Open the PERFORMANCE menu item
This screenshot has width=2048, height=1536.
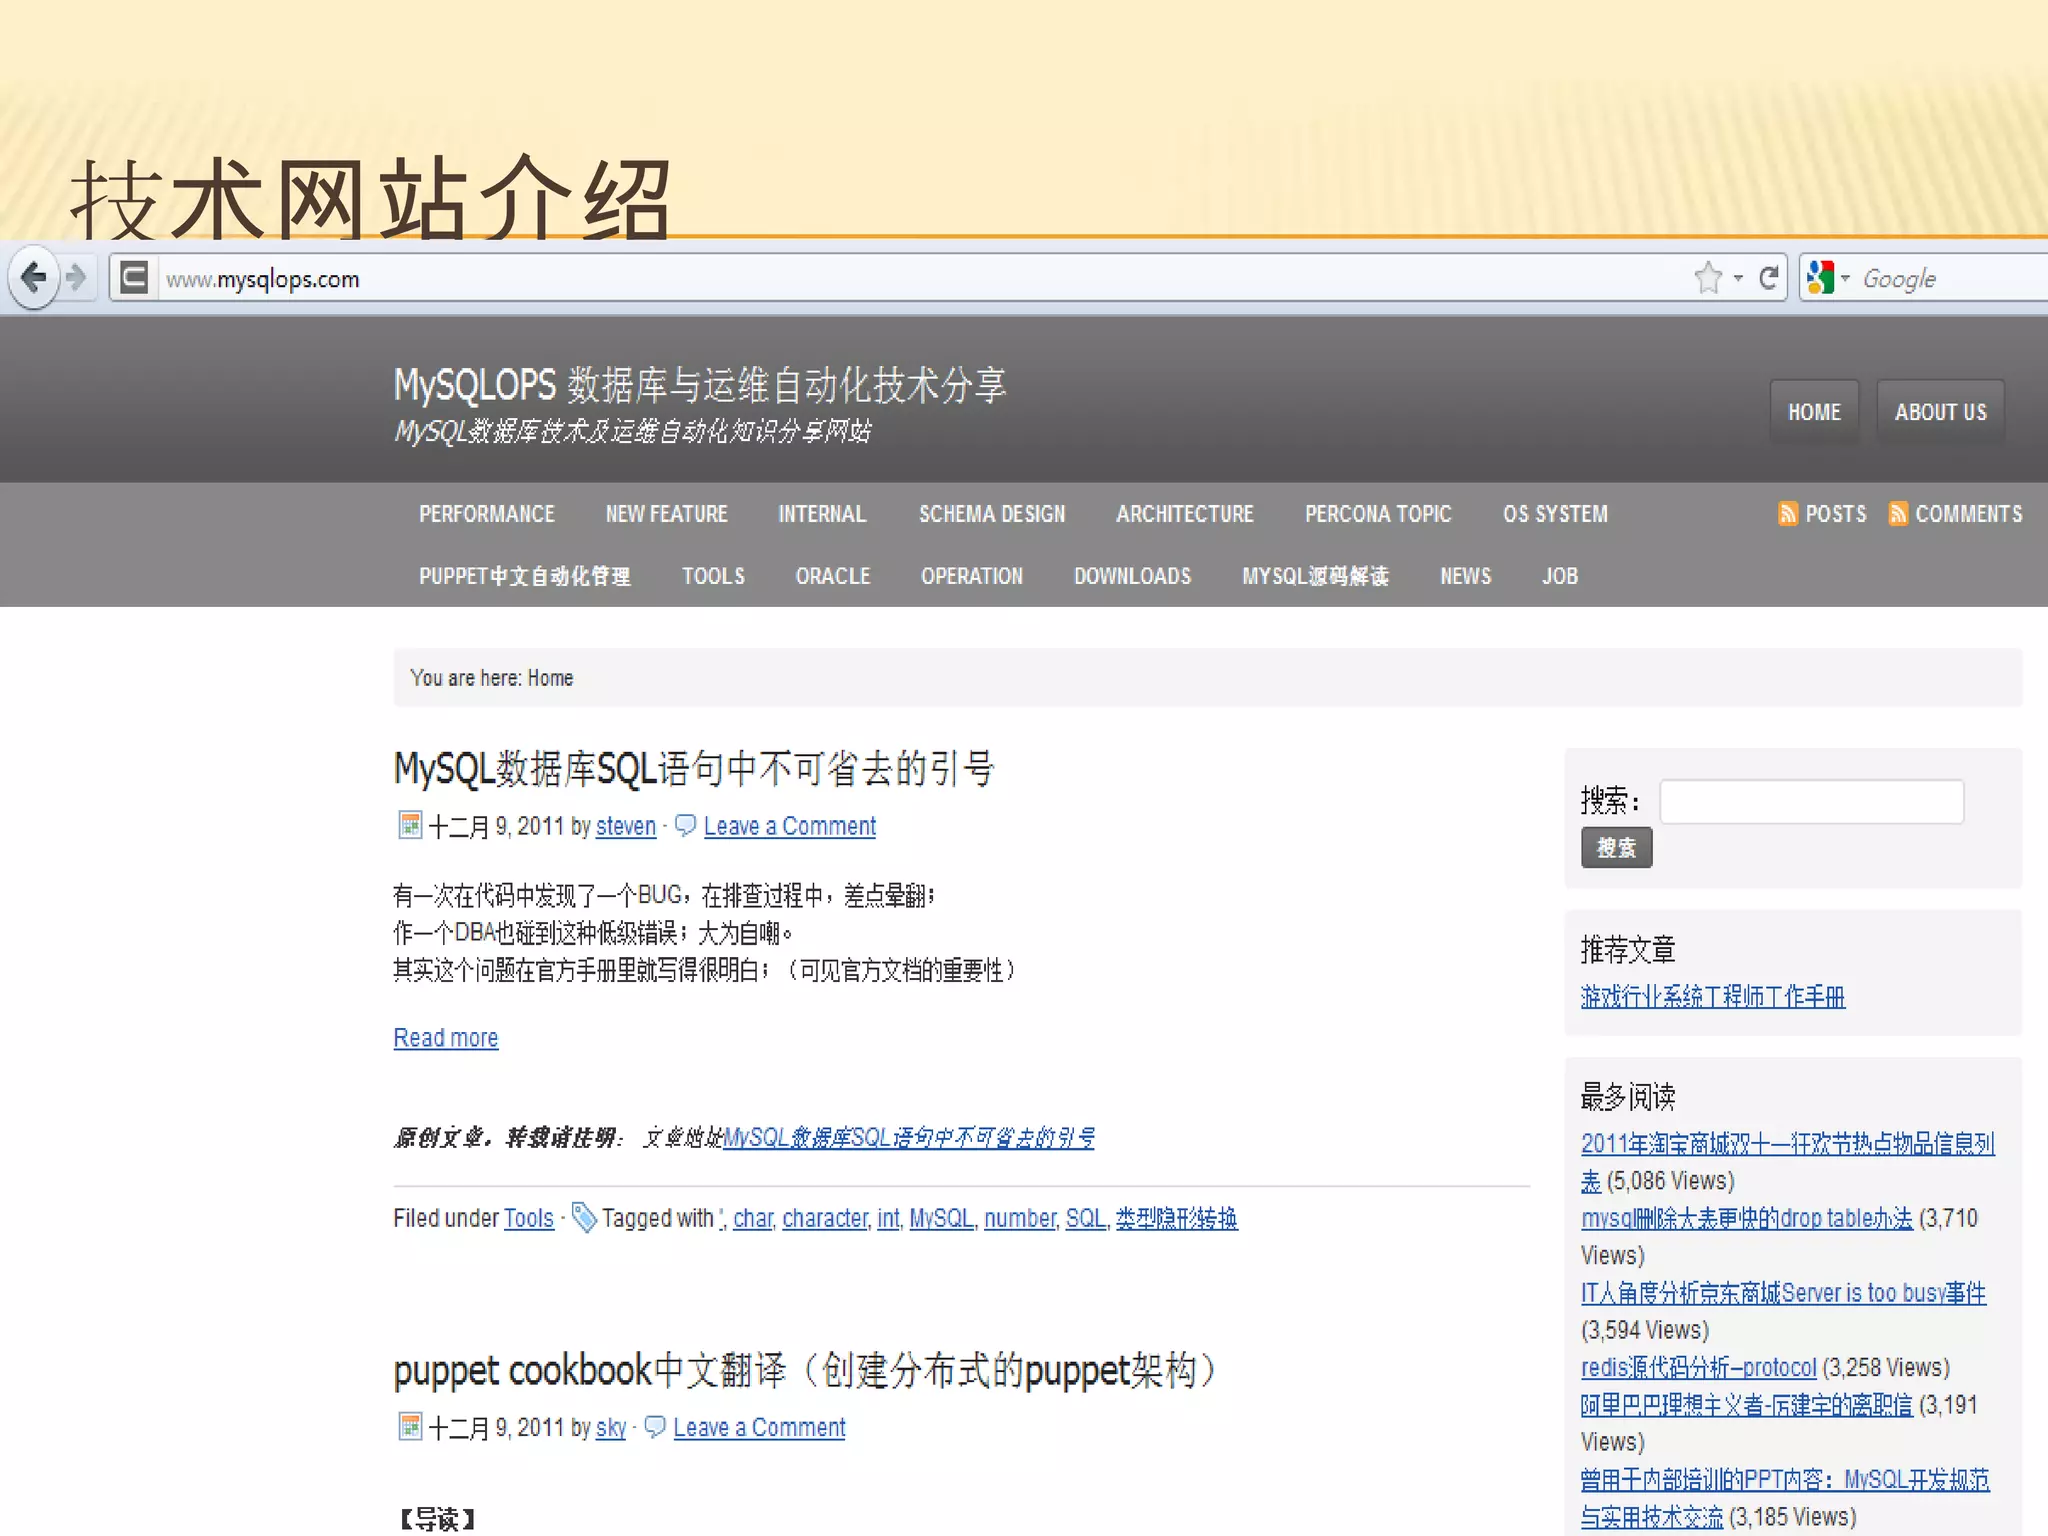486,514
